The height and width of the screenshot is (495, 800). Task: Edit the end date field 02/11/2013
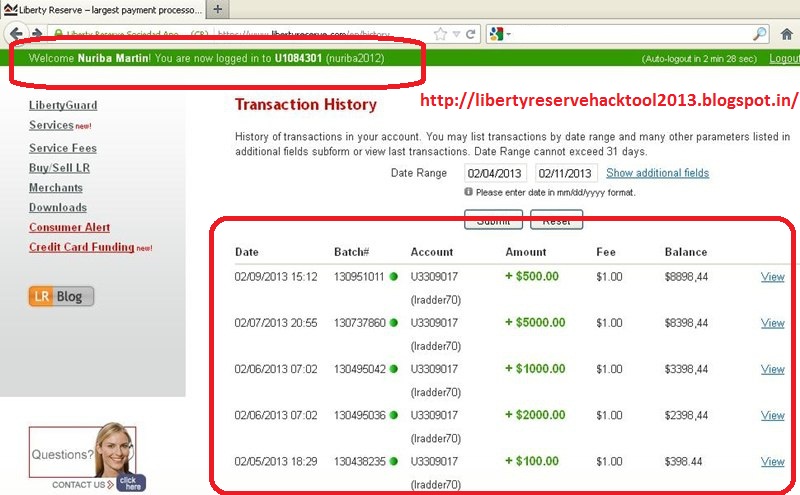pos(566,174)
